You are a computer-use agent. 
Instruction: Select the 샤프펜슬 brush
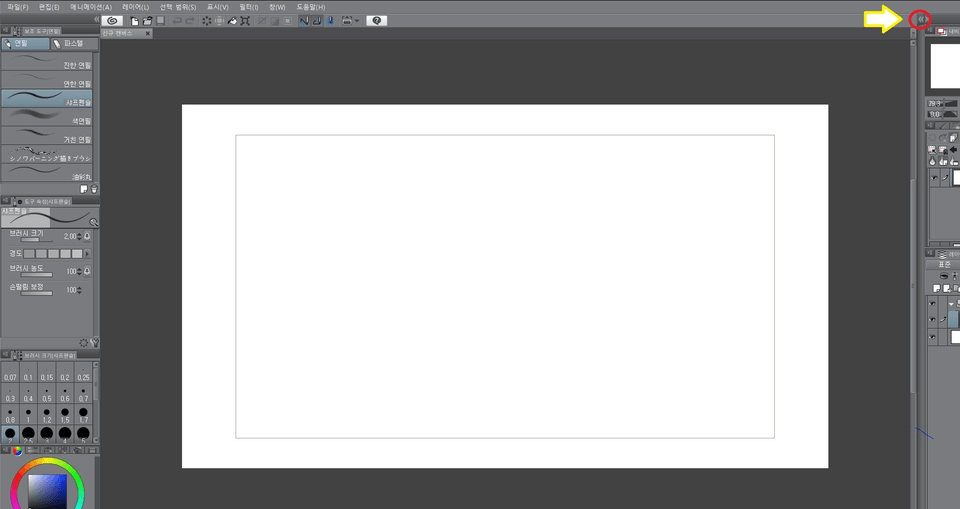(x=47, y=98)
